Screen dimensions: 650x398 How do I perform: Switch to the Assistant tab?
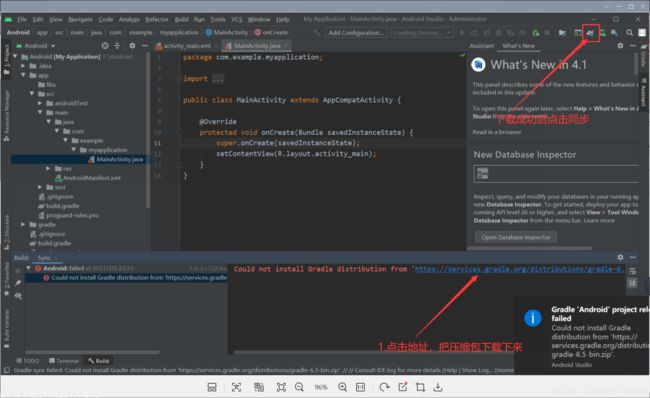[x=482, y=46]
